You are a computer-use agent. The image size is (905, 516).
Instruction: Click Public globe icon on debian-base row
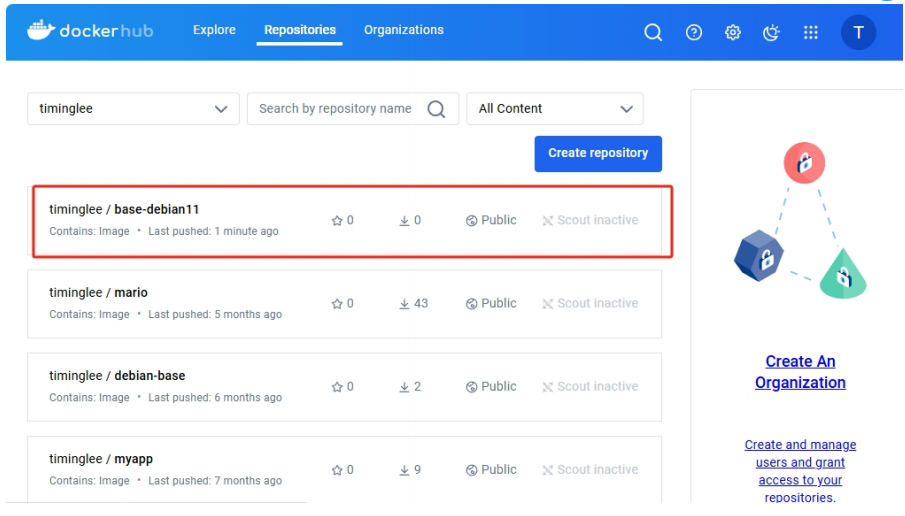pos(472,387)
